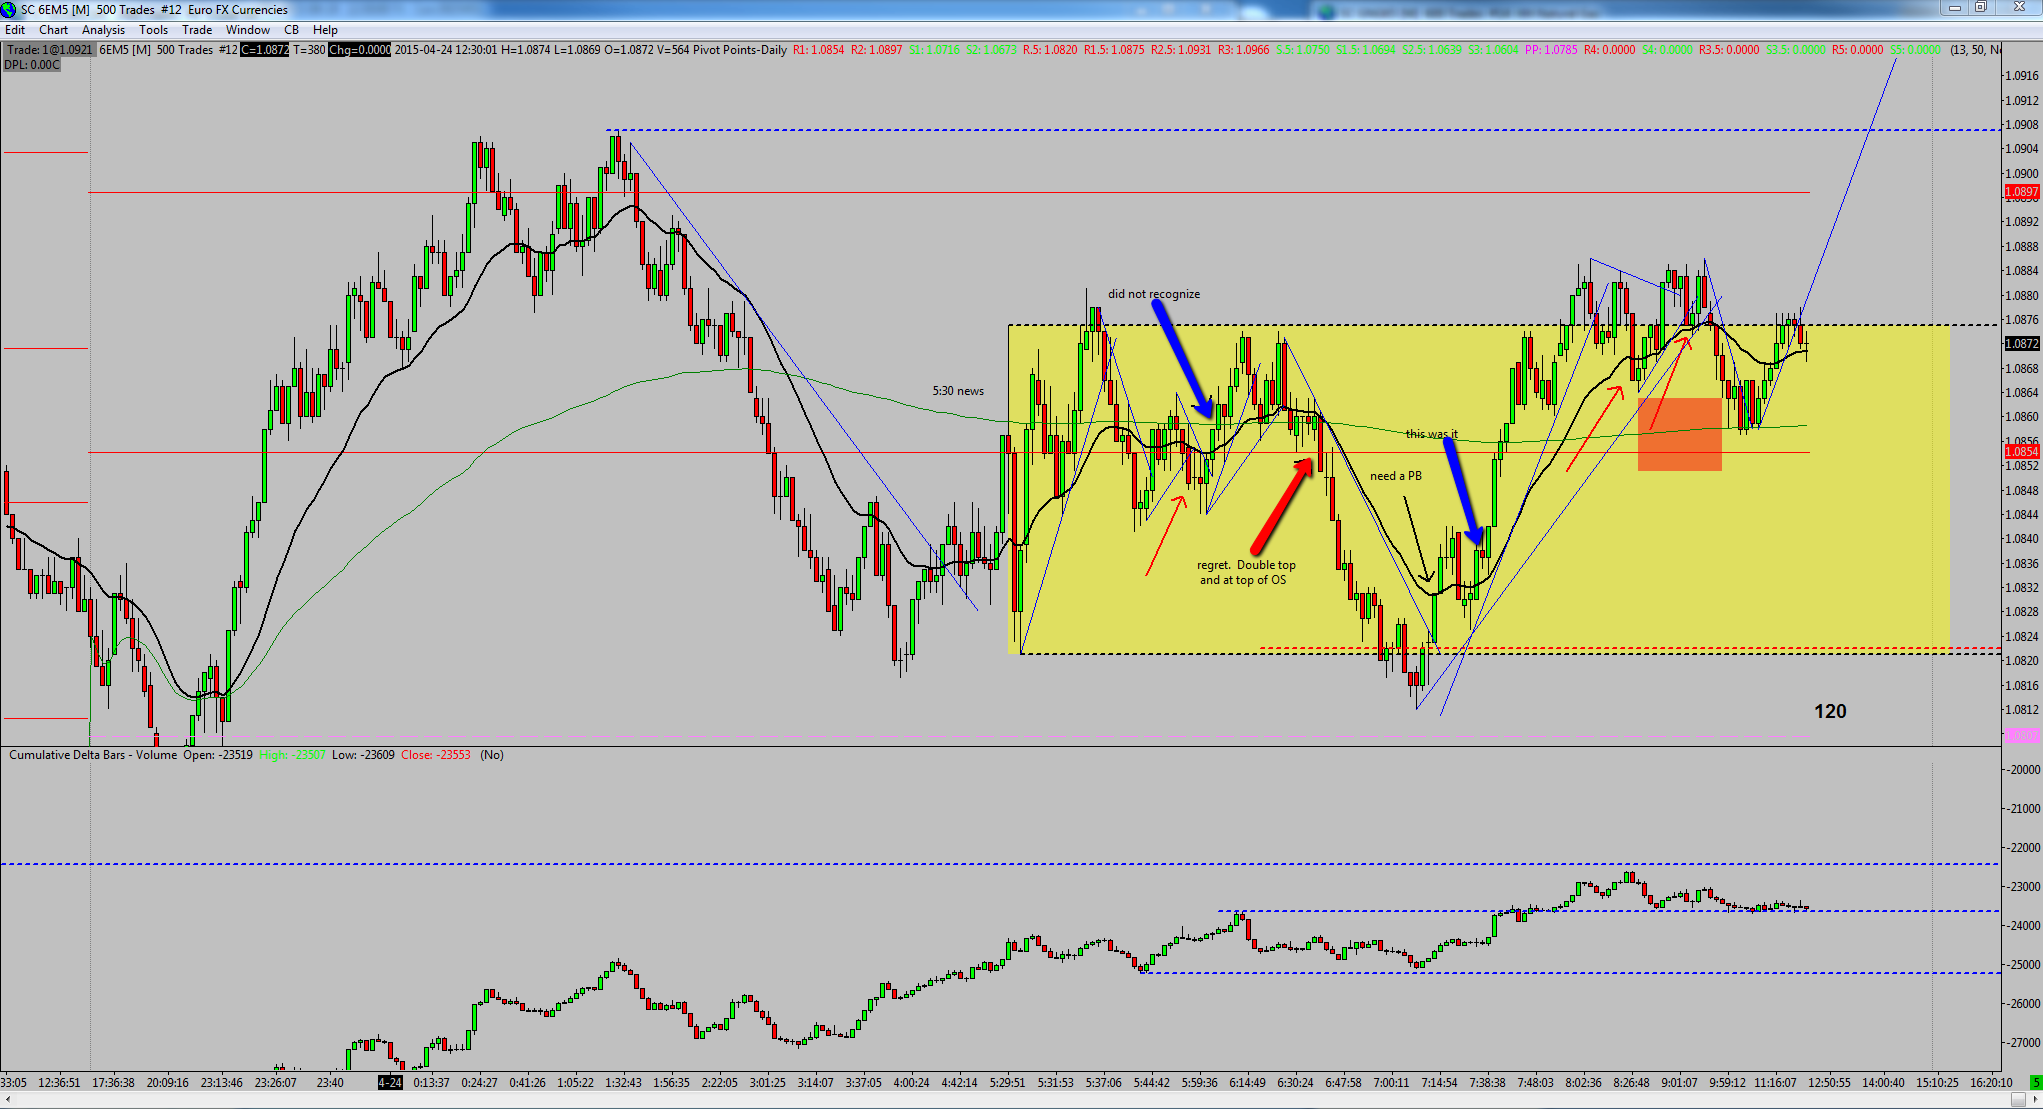Click the 'regret. Double top' chart annotation

pyautogui.click(x=1246, y=565)
